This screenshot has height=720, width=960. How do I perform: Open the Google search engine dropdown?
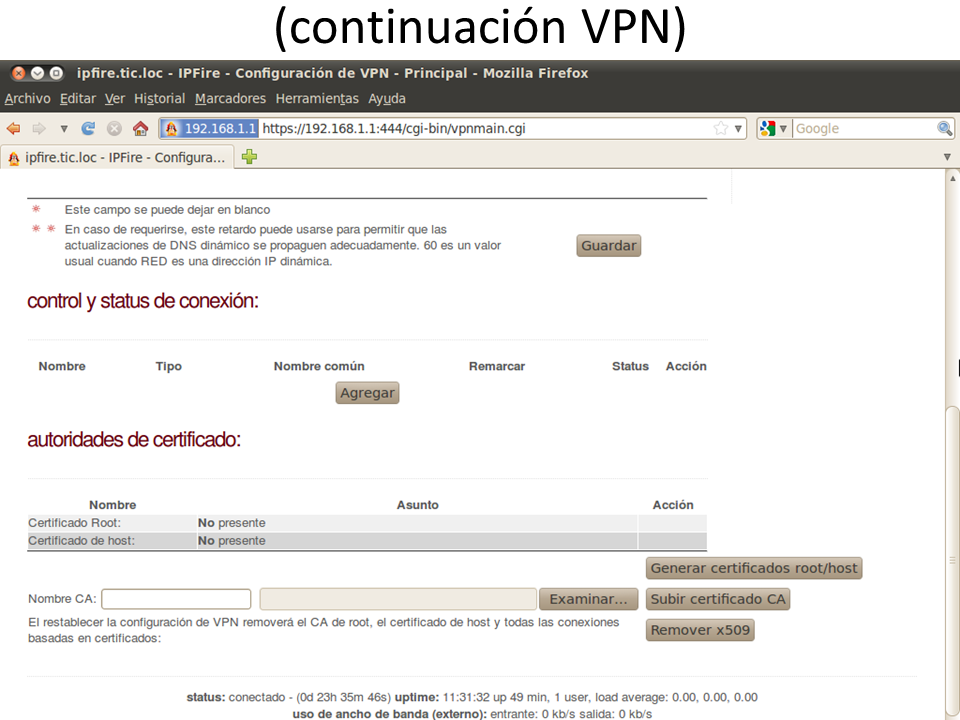(773, 128)
